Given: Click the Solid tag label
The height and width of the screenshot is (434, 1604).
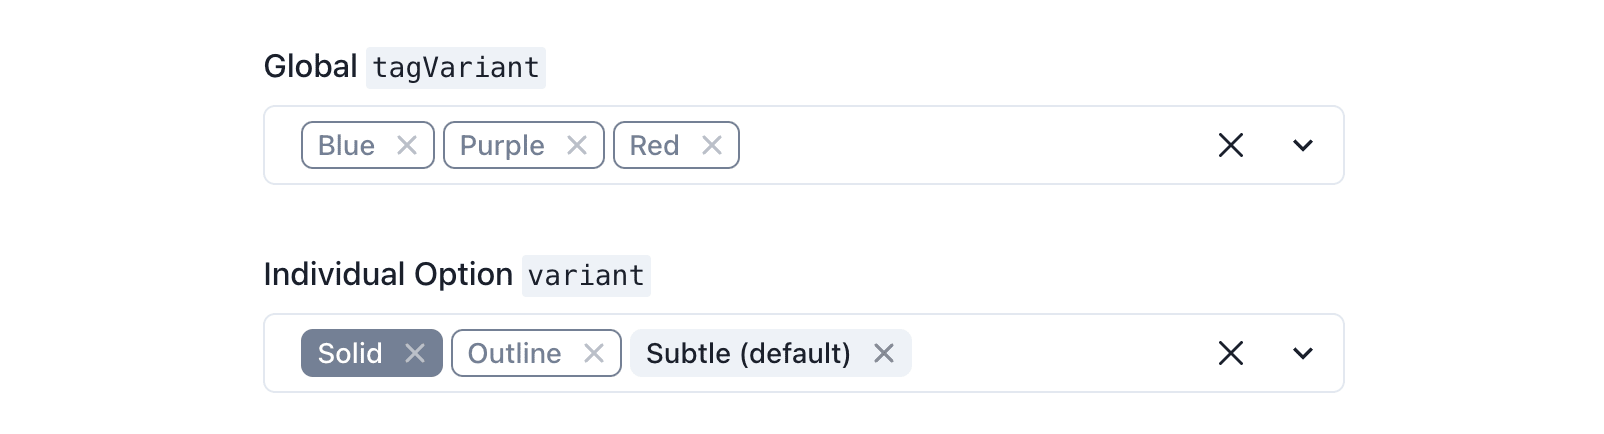Looking at the screenshot, I should click(x=350, y=354).
